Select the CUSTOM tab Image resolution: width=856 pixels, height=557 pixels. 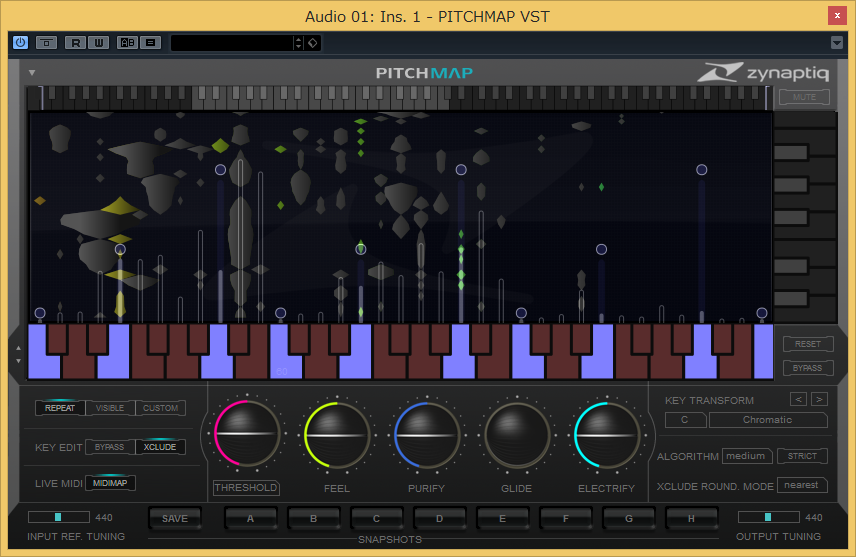tap(160, 408)
